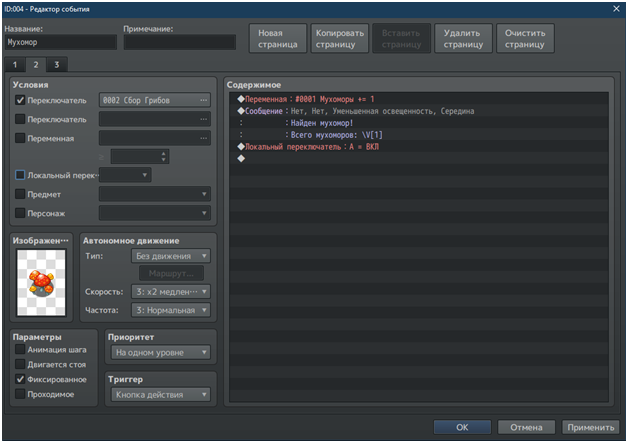
Task: Expand the Триггер dropdown
Action: click(159, 394)
